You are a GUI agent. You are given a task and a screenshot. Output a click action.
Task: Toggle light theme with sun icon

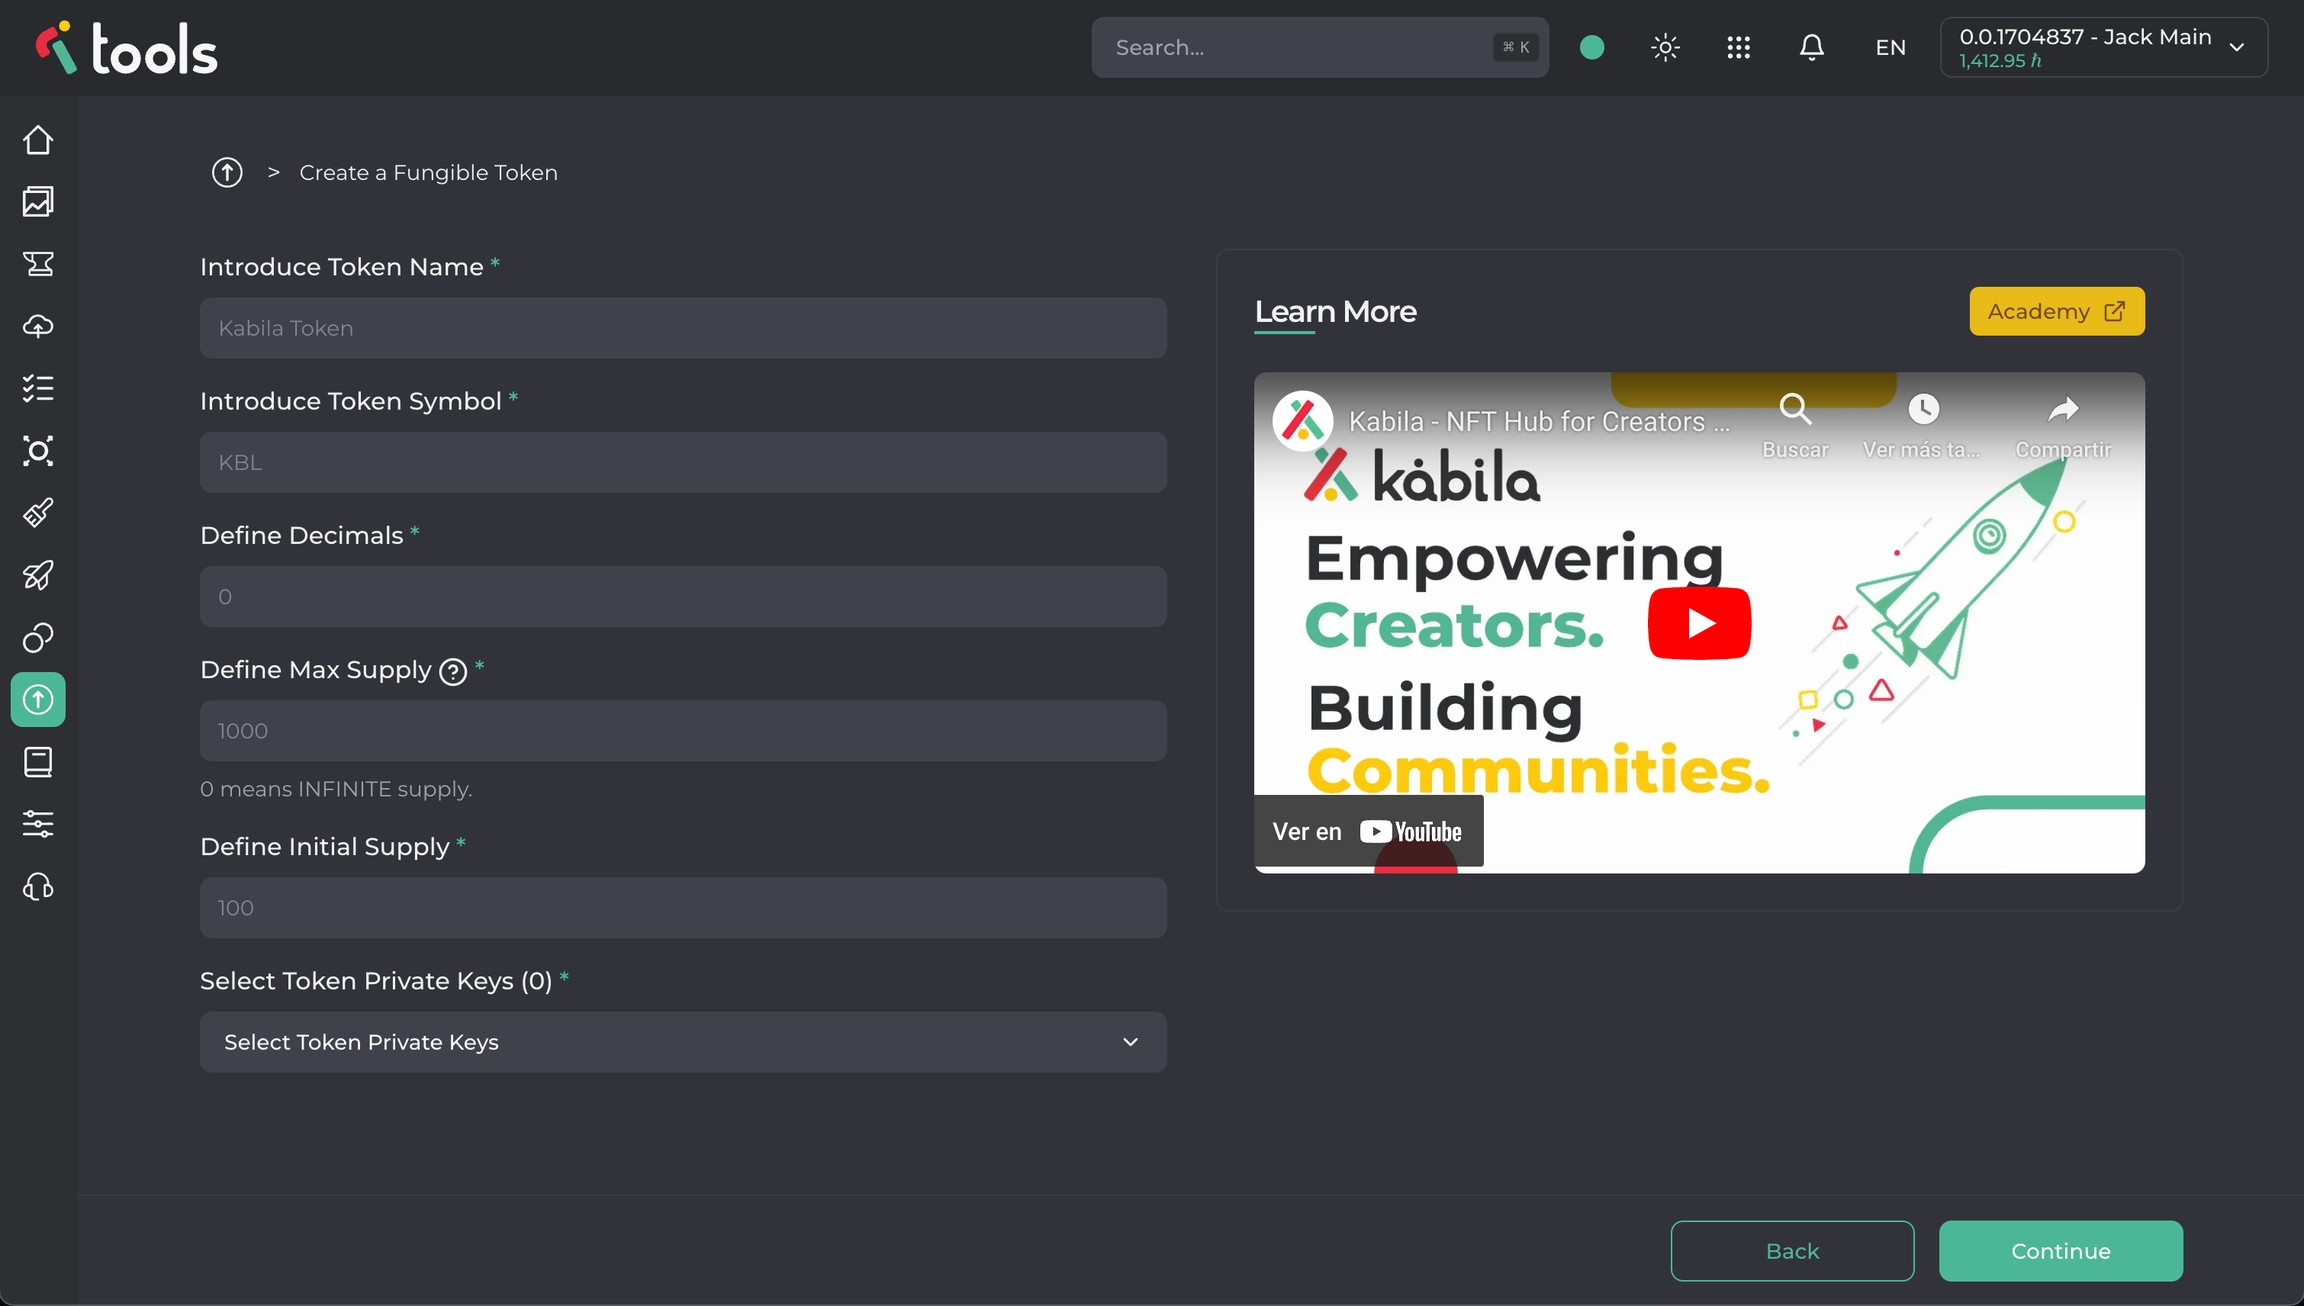pos(1665,47)
